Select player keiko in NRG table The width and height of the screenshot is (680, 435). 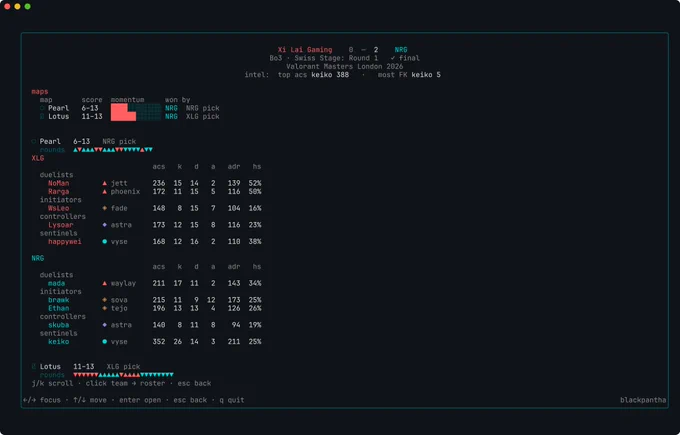point(59,342)
